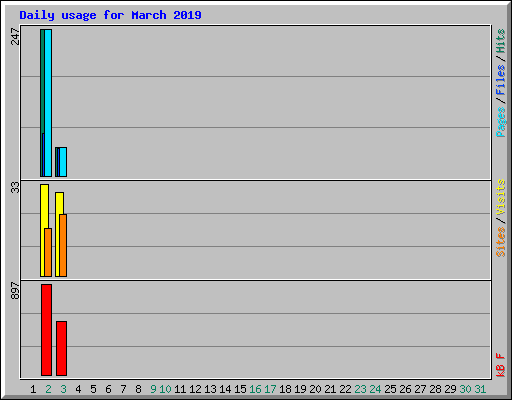
Task: Click the red KB bar for day 3
Action: point(61,348)
